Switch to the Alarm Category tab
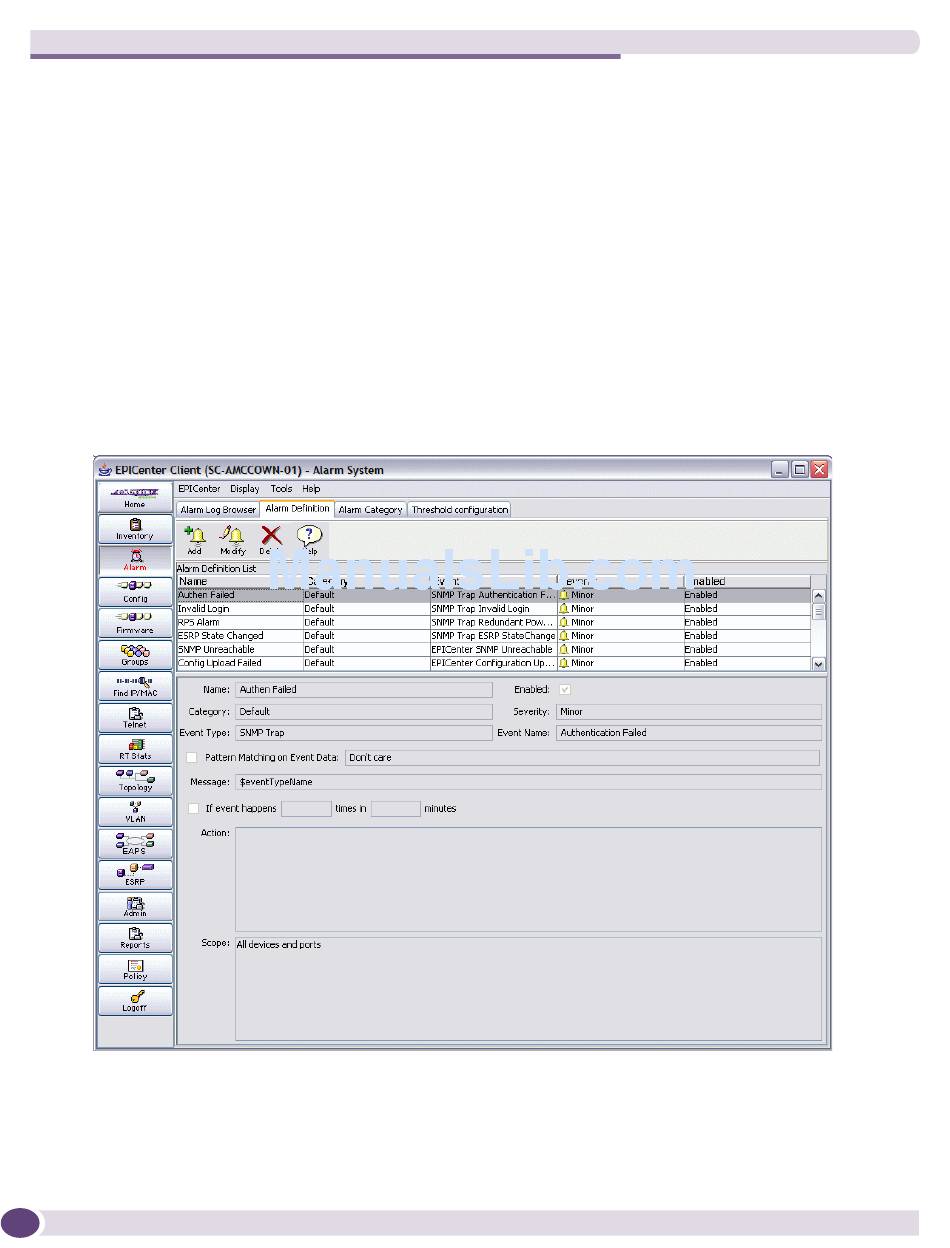This screenshot has height=1248, width=950. pyautogui.click(x=371, y=510)
